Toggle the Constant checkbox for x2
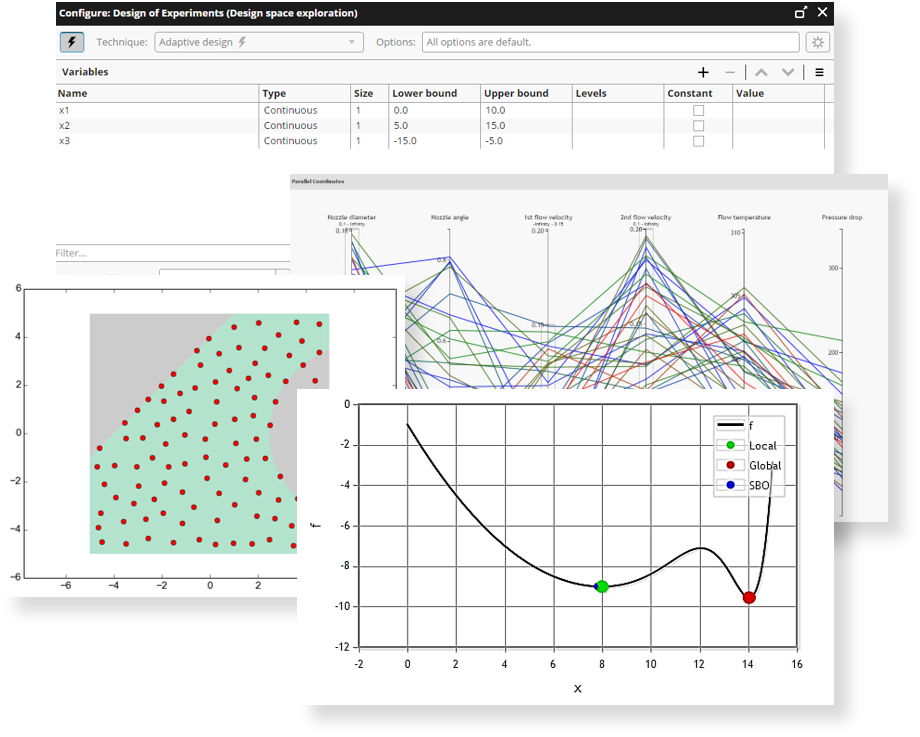The height and width of the screenshot is (737, 920). [698, 126]
